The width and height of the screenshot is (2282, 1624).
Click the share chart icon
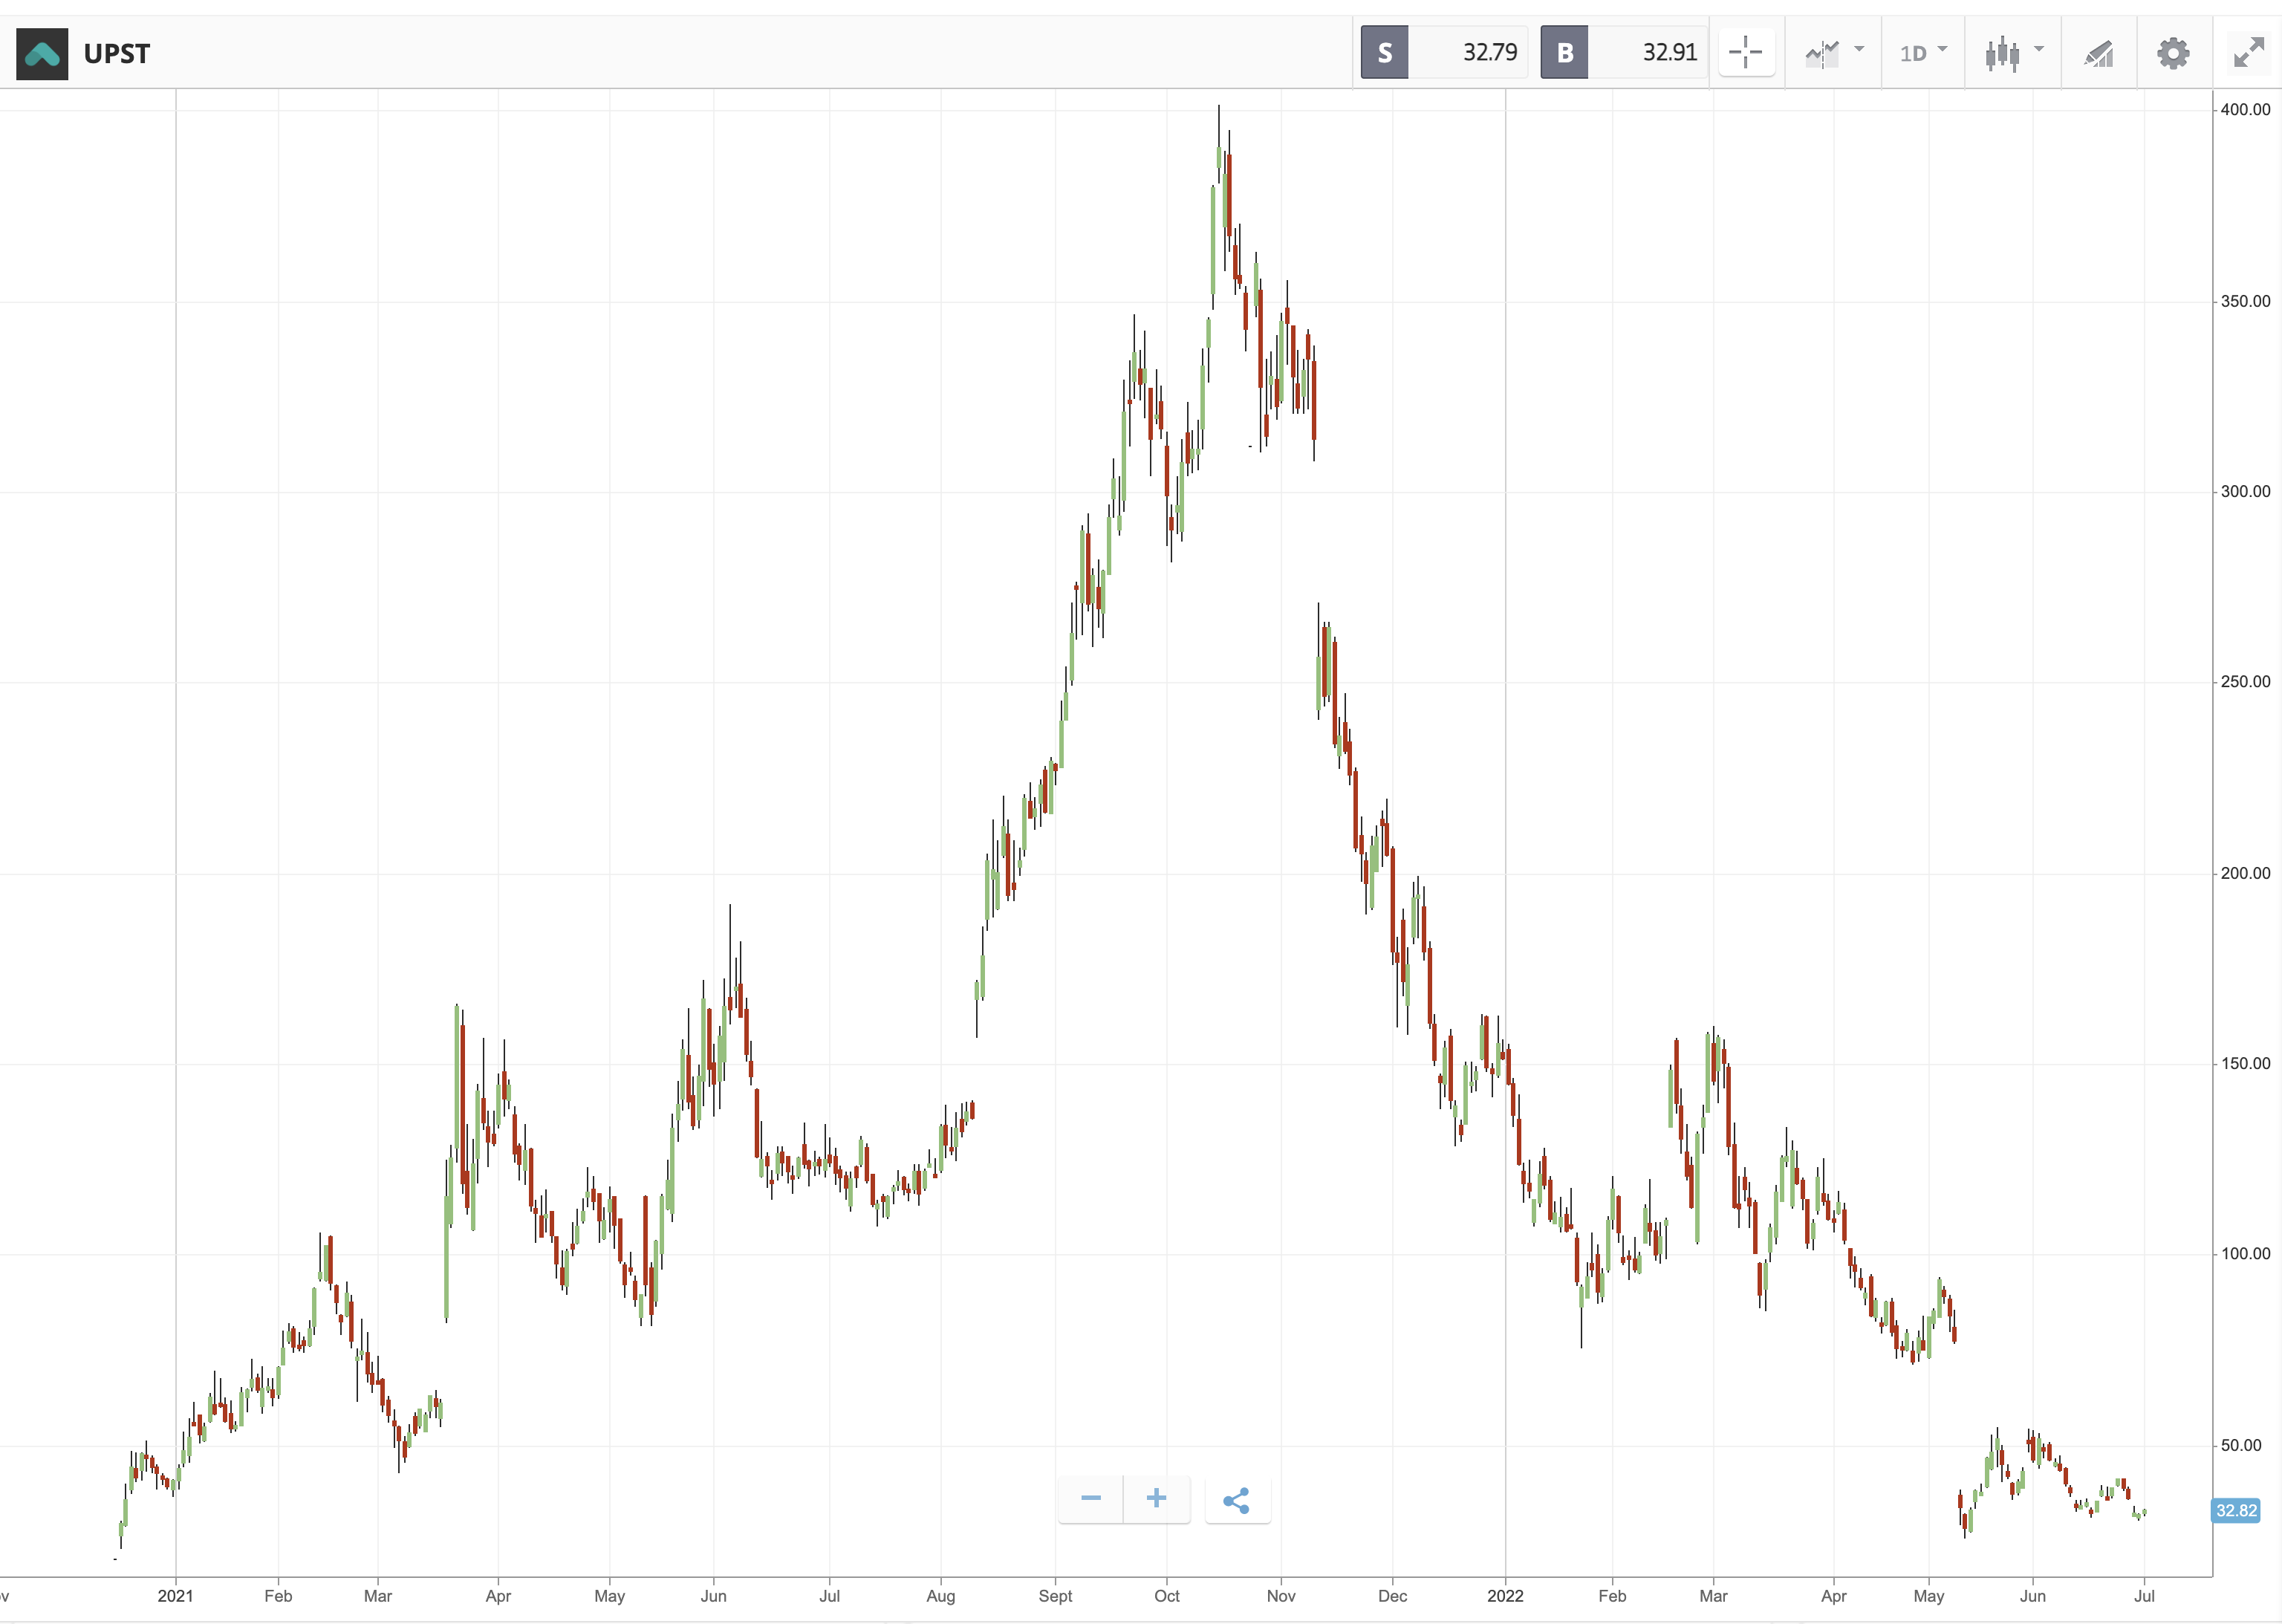click(1237, 1499)
